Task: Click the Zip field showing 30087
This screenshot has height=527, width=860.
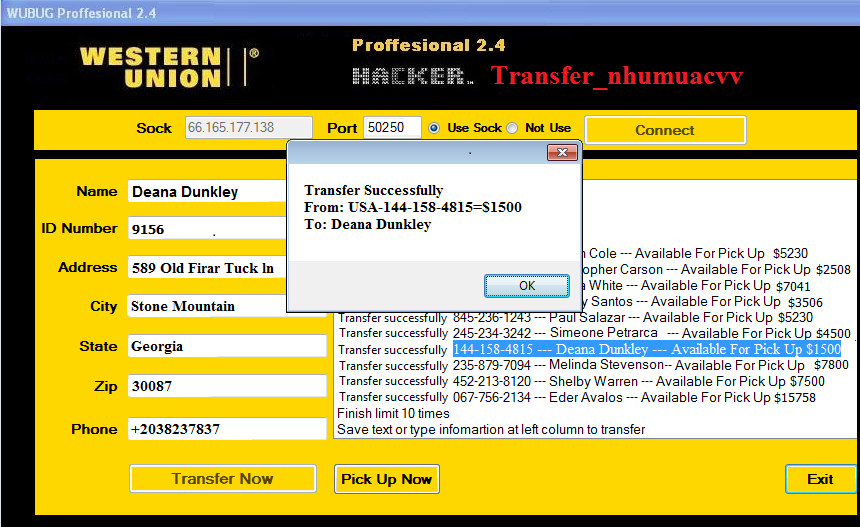Action: 227,386
